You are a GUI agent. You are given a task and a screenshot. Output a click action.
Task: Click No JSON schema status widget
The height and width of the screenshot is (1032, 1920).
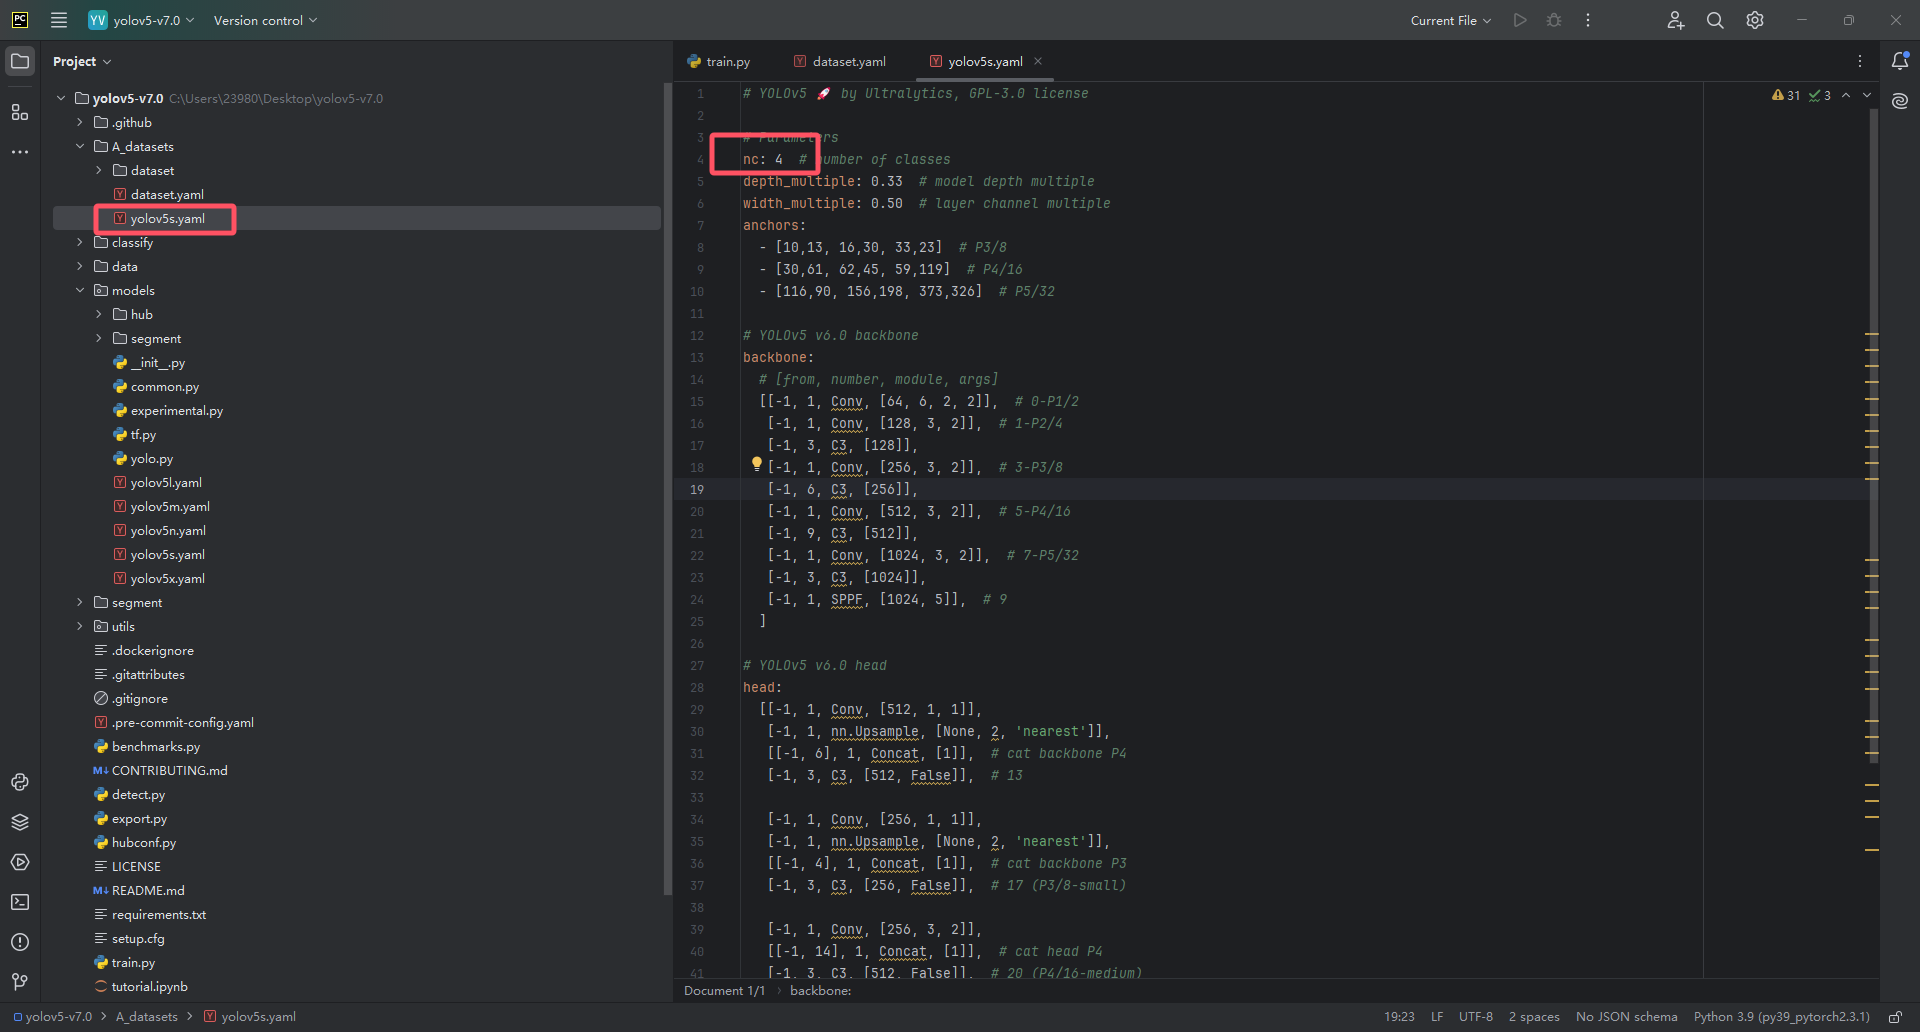1626,1017
